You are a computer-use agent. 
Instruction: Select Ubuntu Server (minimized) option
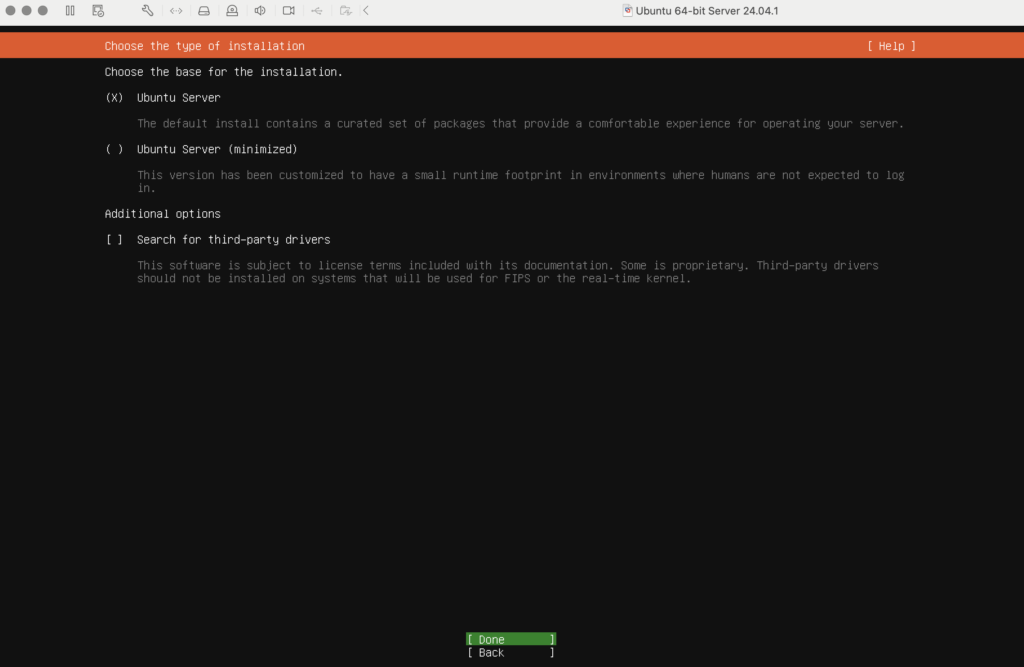[114, 150]
